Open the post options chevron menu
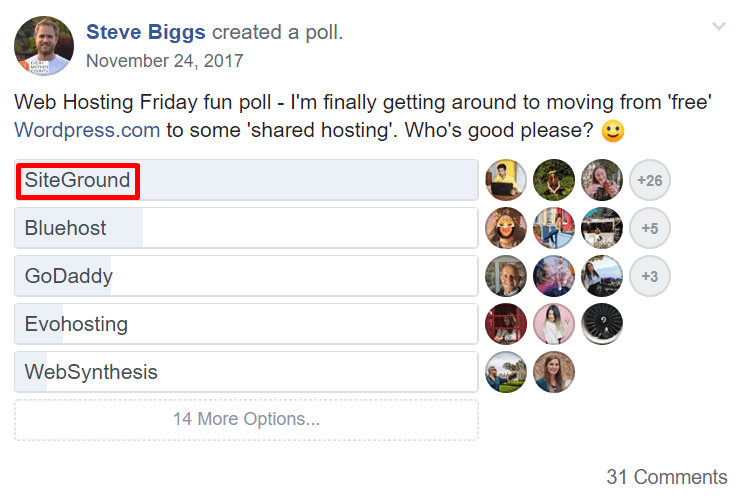Screen dimensions: 740x498 718,27
